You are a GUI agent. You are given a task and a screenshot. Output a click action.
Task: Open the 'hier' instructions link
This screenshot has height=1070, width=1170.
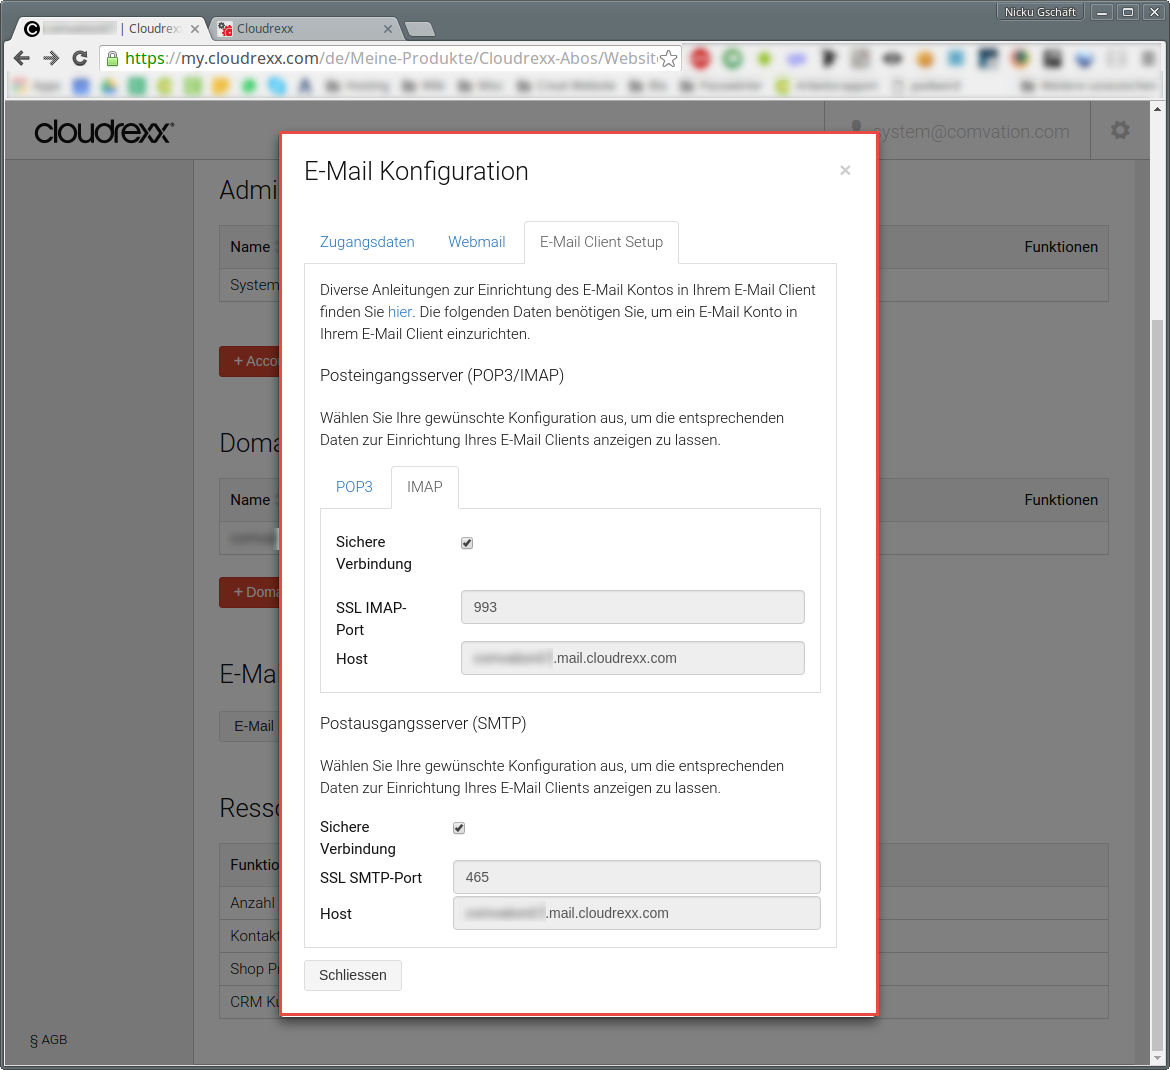399,311
